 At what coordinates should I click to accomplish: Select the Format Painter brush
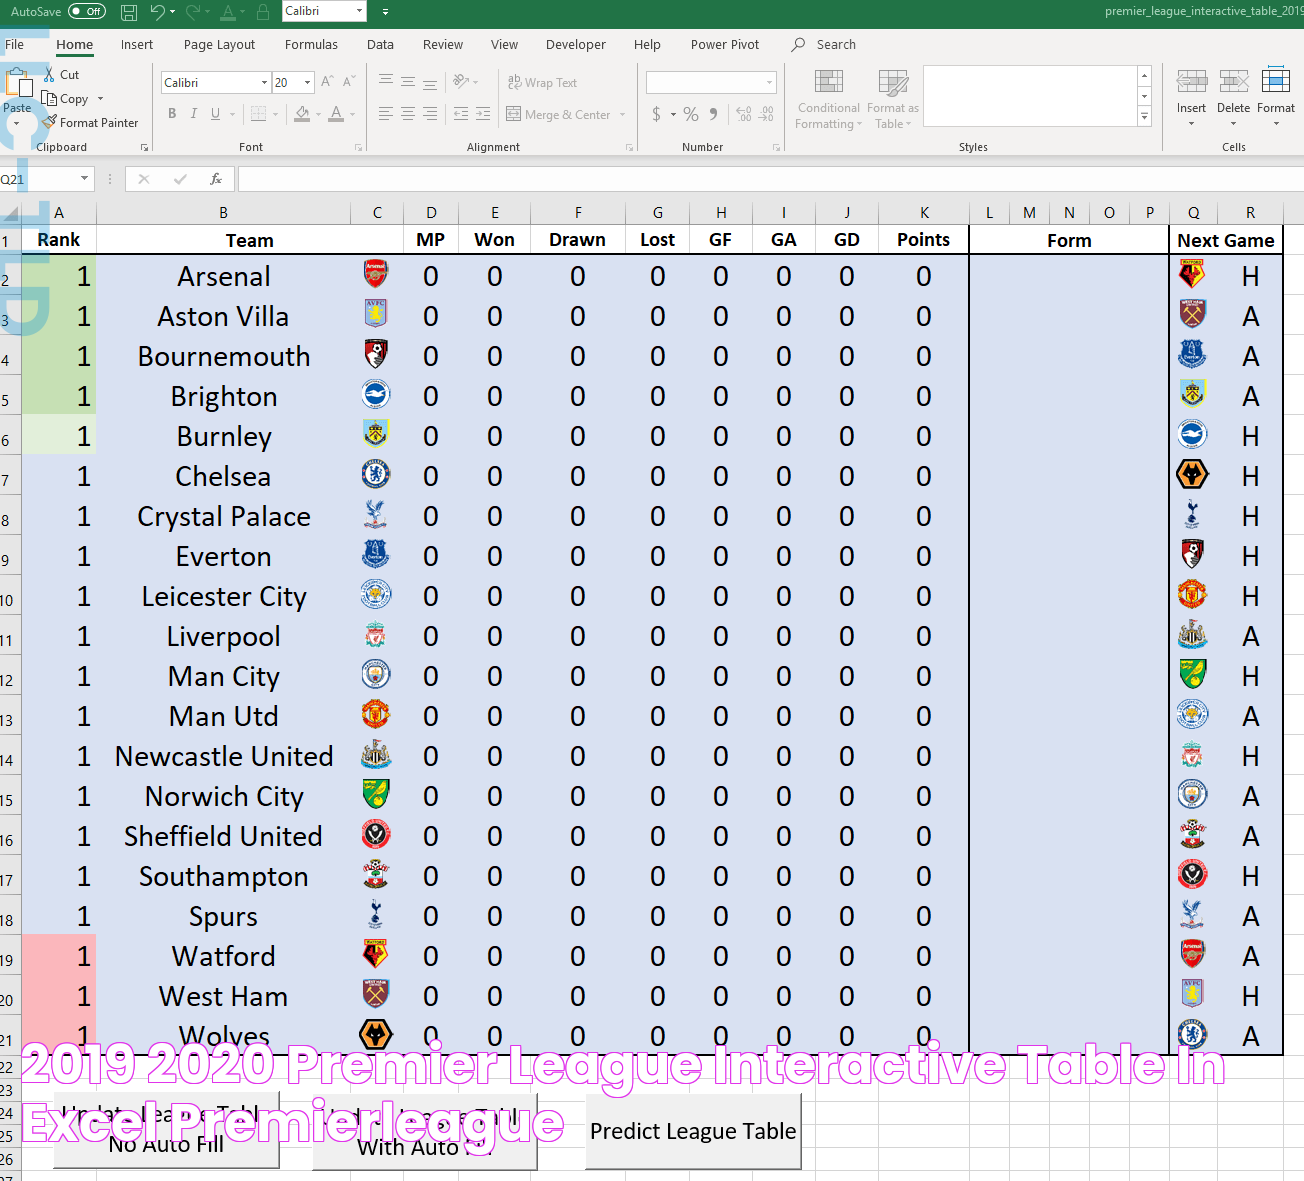pos(50,122)
